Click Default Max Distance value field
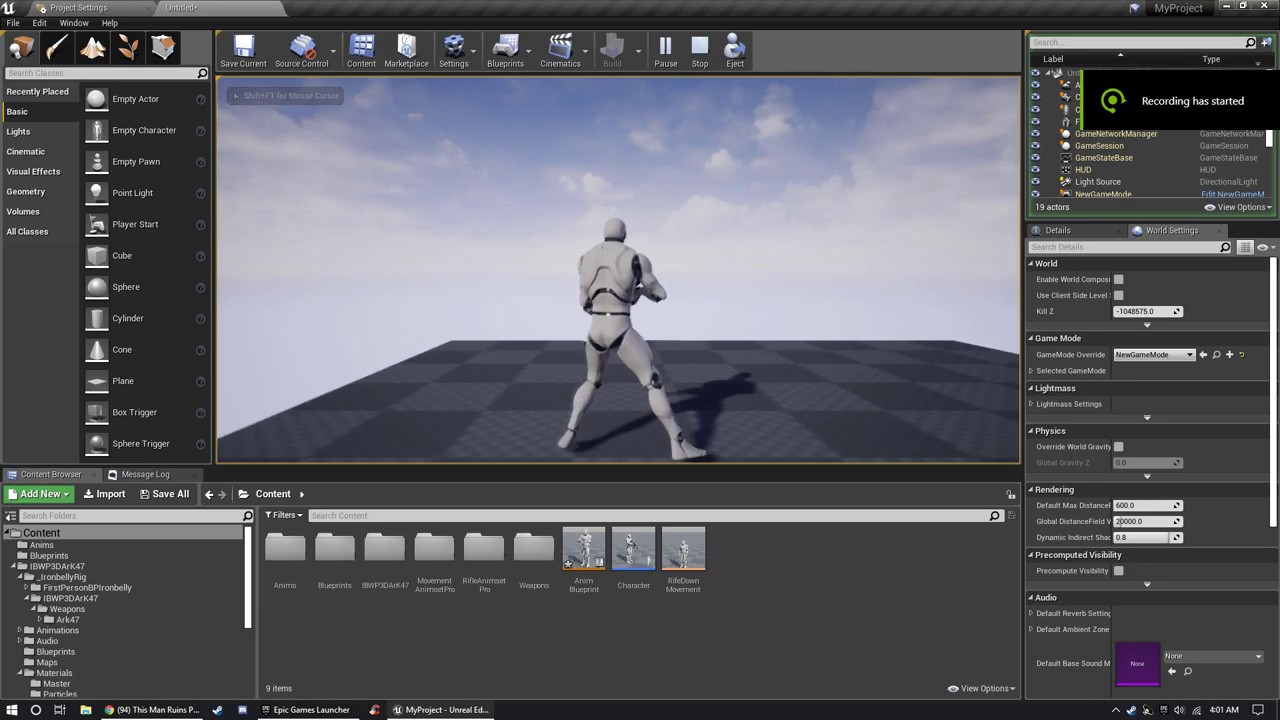Image resolution: width=1280 pixels, height=720 pixels. (x=1147, y=506)
